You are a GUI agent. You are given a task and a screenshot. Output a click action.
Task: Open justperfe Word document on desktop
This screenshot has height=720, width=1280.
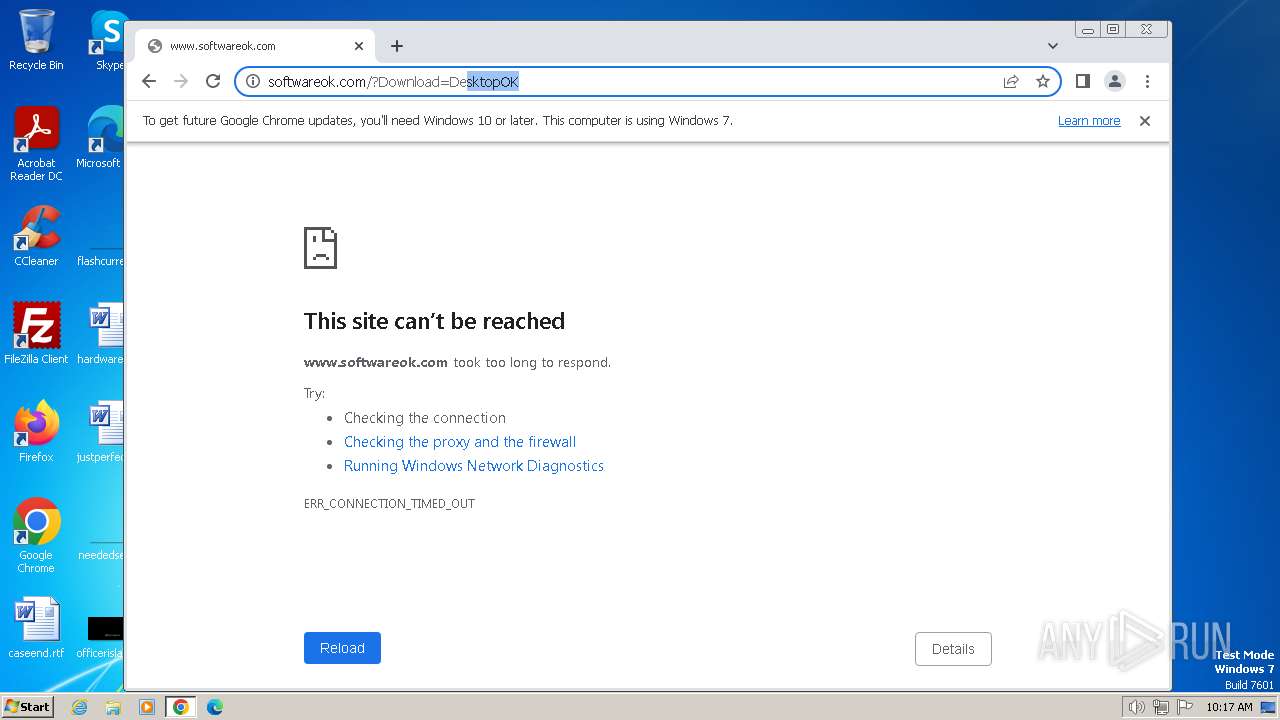tap(102, 431)
